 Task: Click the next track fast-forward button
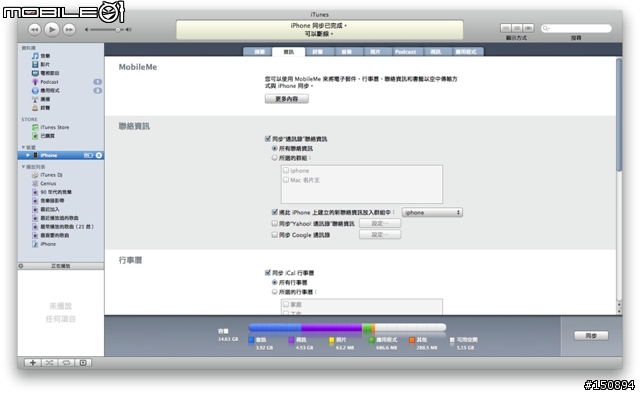pyautogui.click(x=69, y=29)
